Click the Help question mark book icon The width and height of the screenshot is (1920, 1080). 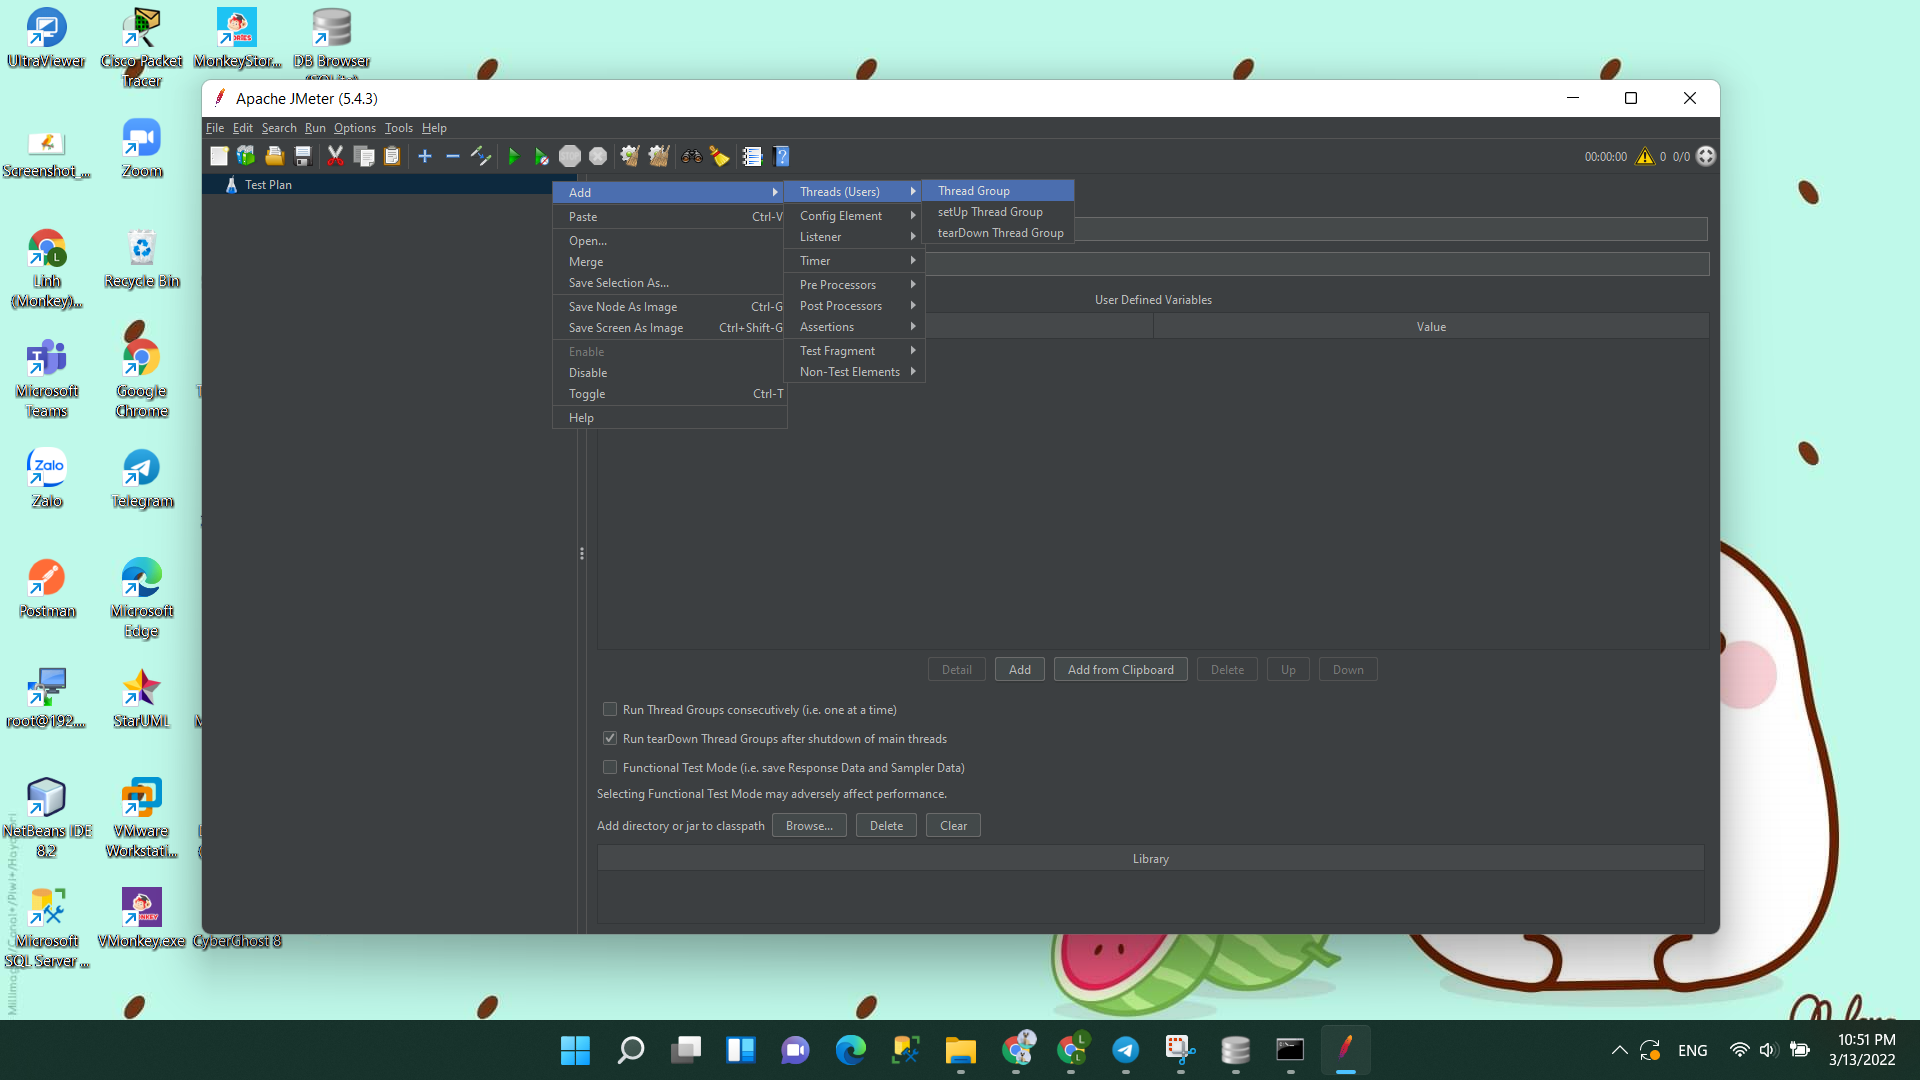[782, 156]
